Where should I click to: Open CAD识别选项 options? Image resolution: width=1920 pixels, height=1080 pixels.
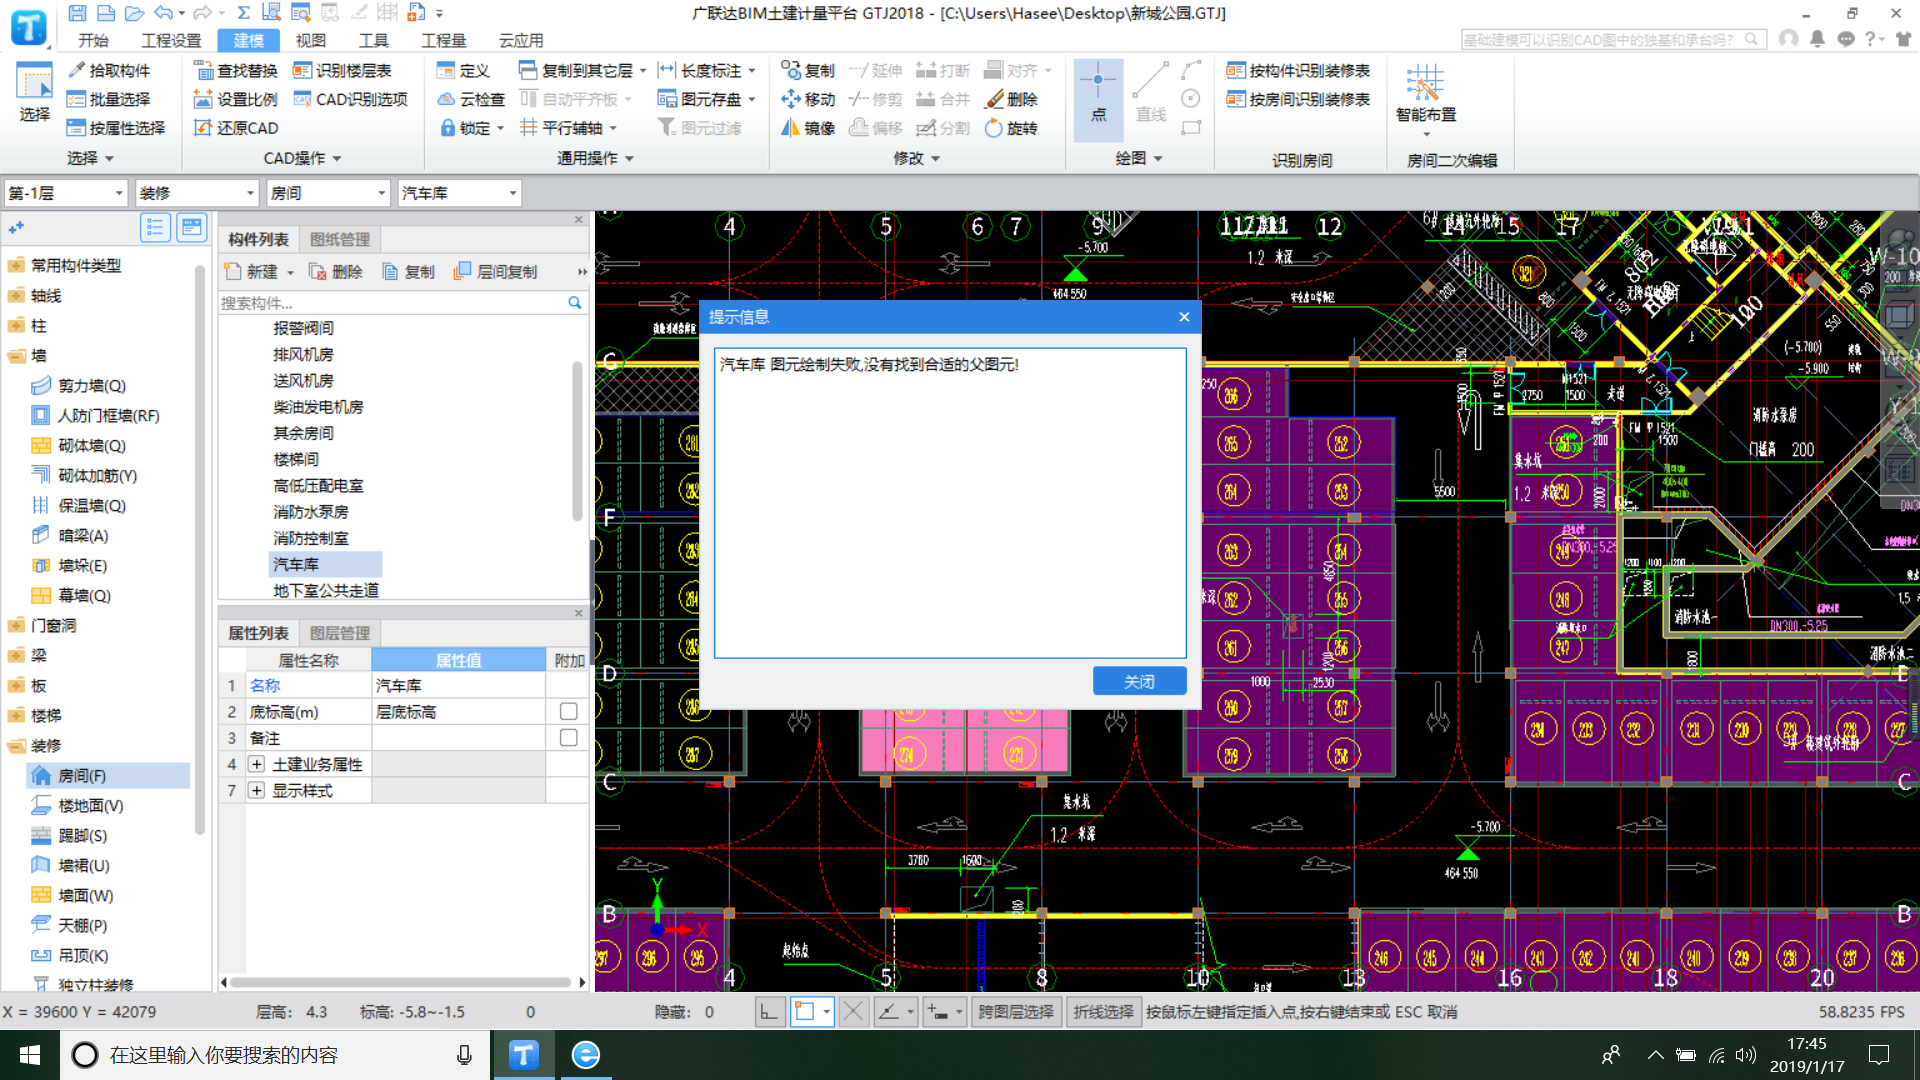pos(350,99)
